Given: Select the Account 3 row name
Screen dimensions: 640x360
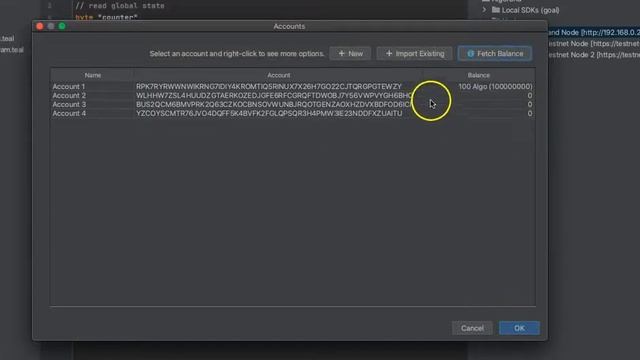Looking at the screenshot, I should click(69, 104).
